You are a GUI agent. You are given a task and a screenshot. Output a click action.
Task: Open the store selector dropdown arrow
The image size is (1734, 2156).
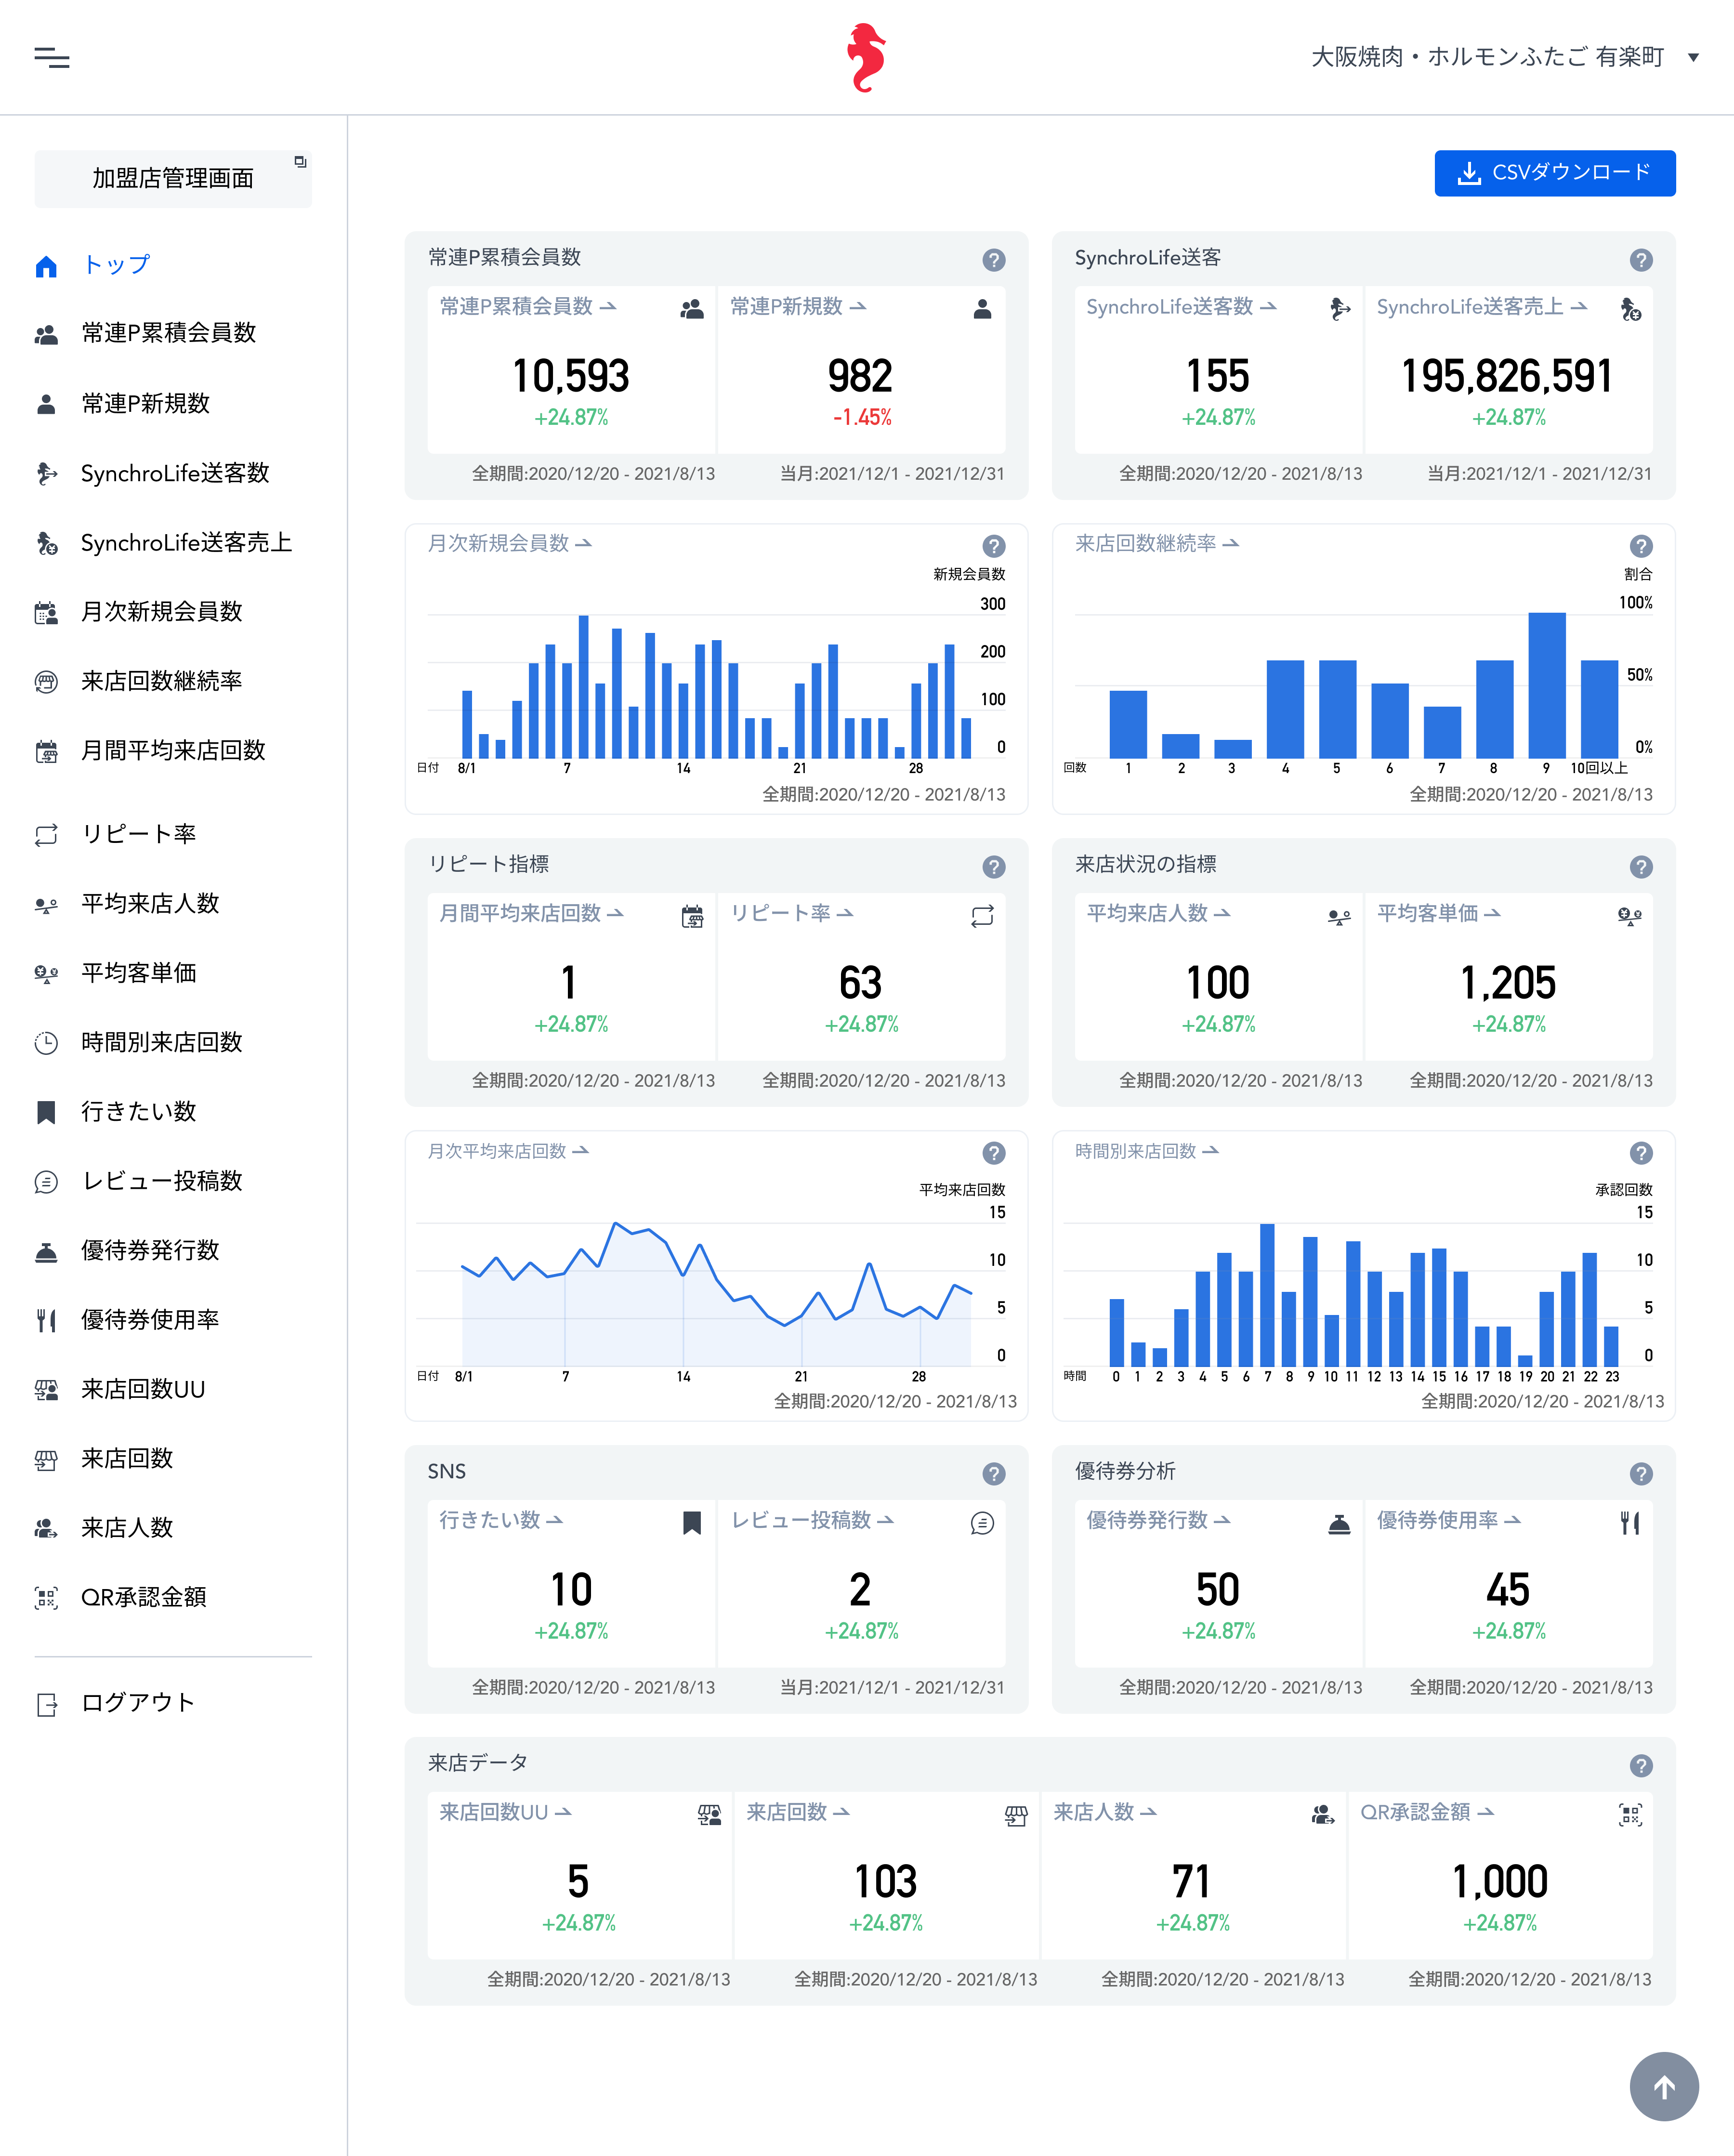click(x=1693, y=58)
